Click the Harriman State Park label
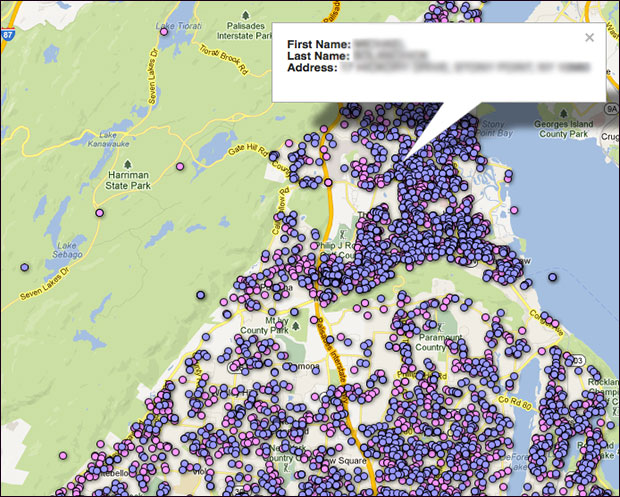 click(x=129, y=180)
